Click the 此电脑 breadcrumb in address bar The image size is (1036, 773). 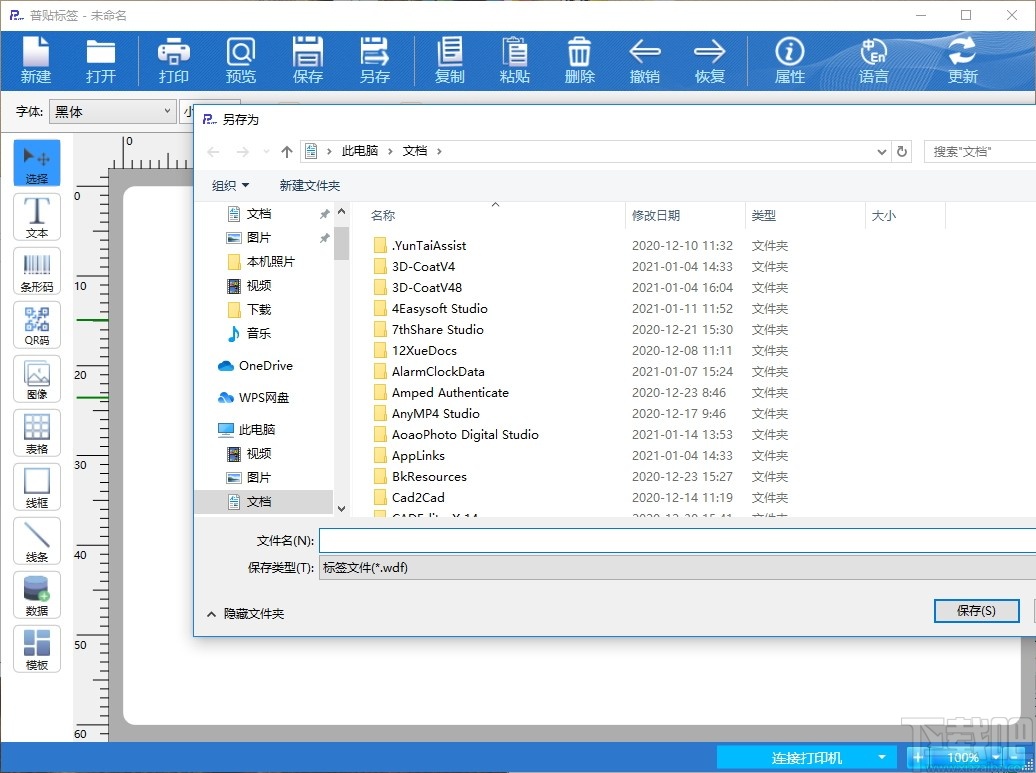click(x=359, y=151)
